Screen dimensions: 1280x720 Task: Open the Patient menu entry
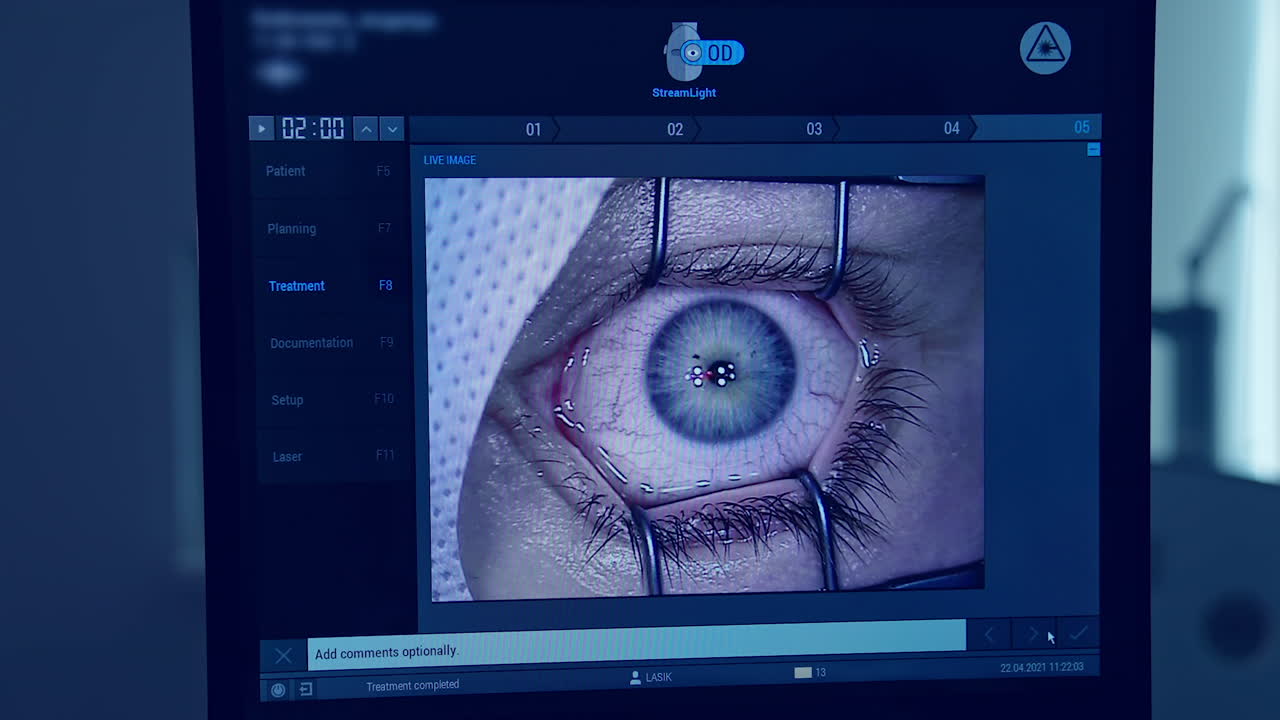pyautogui.click(x=285, y=171)
